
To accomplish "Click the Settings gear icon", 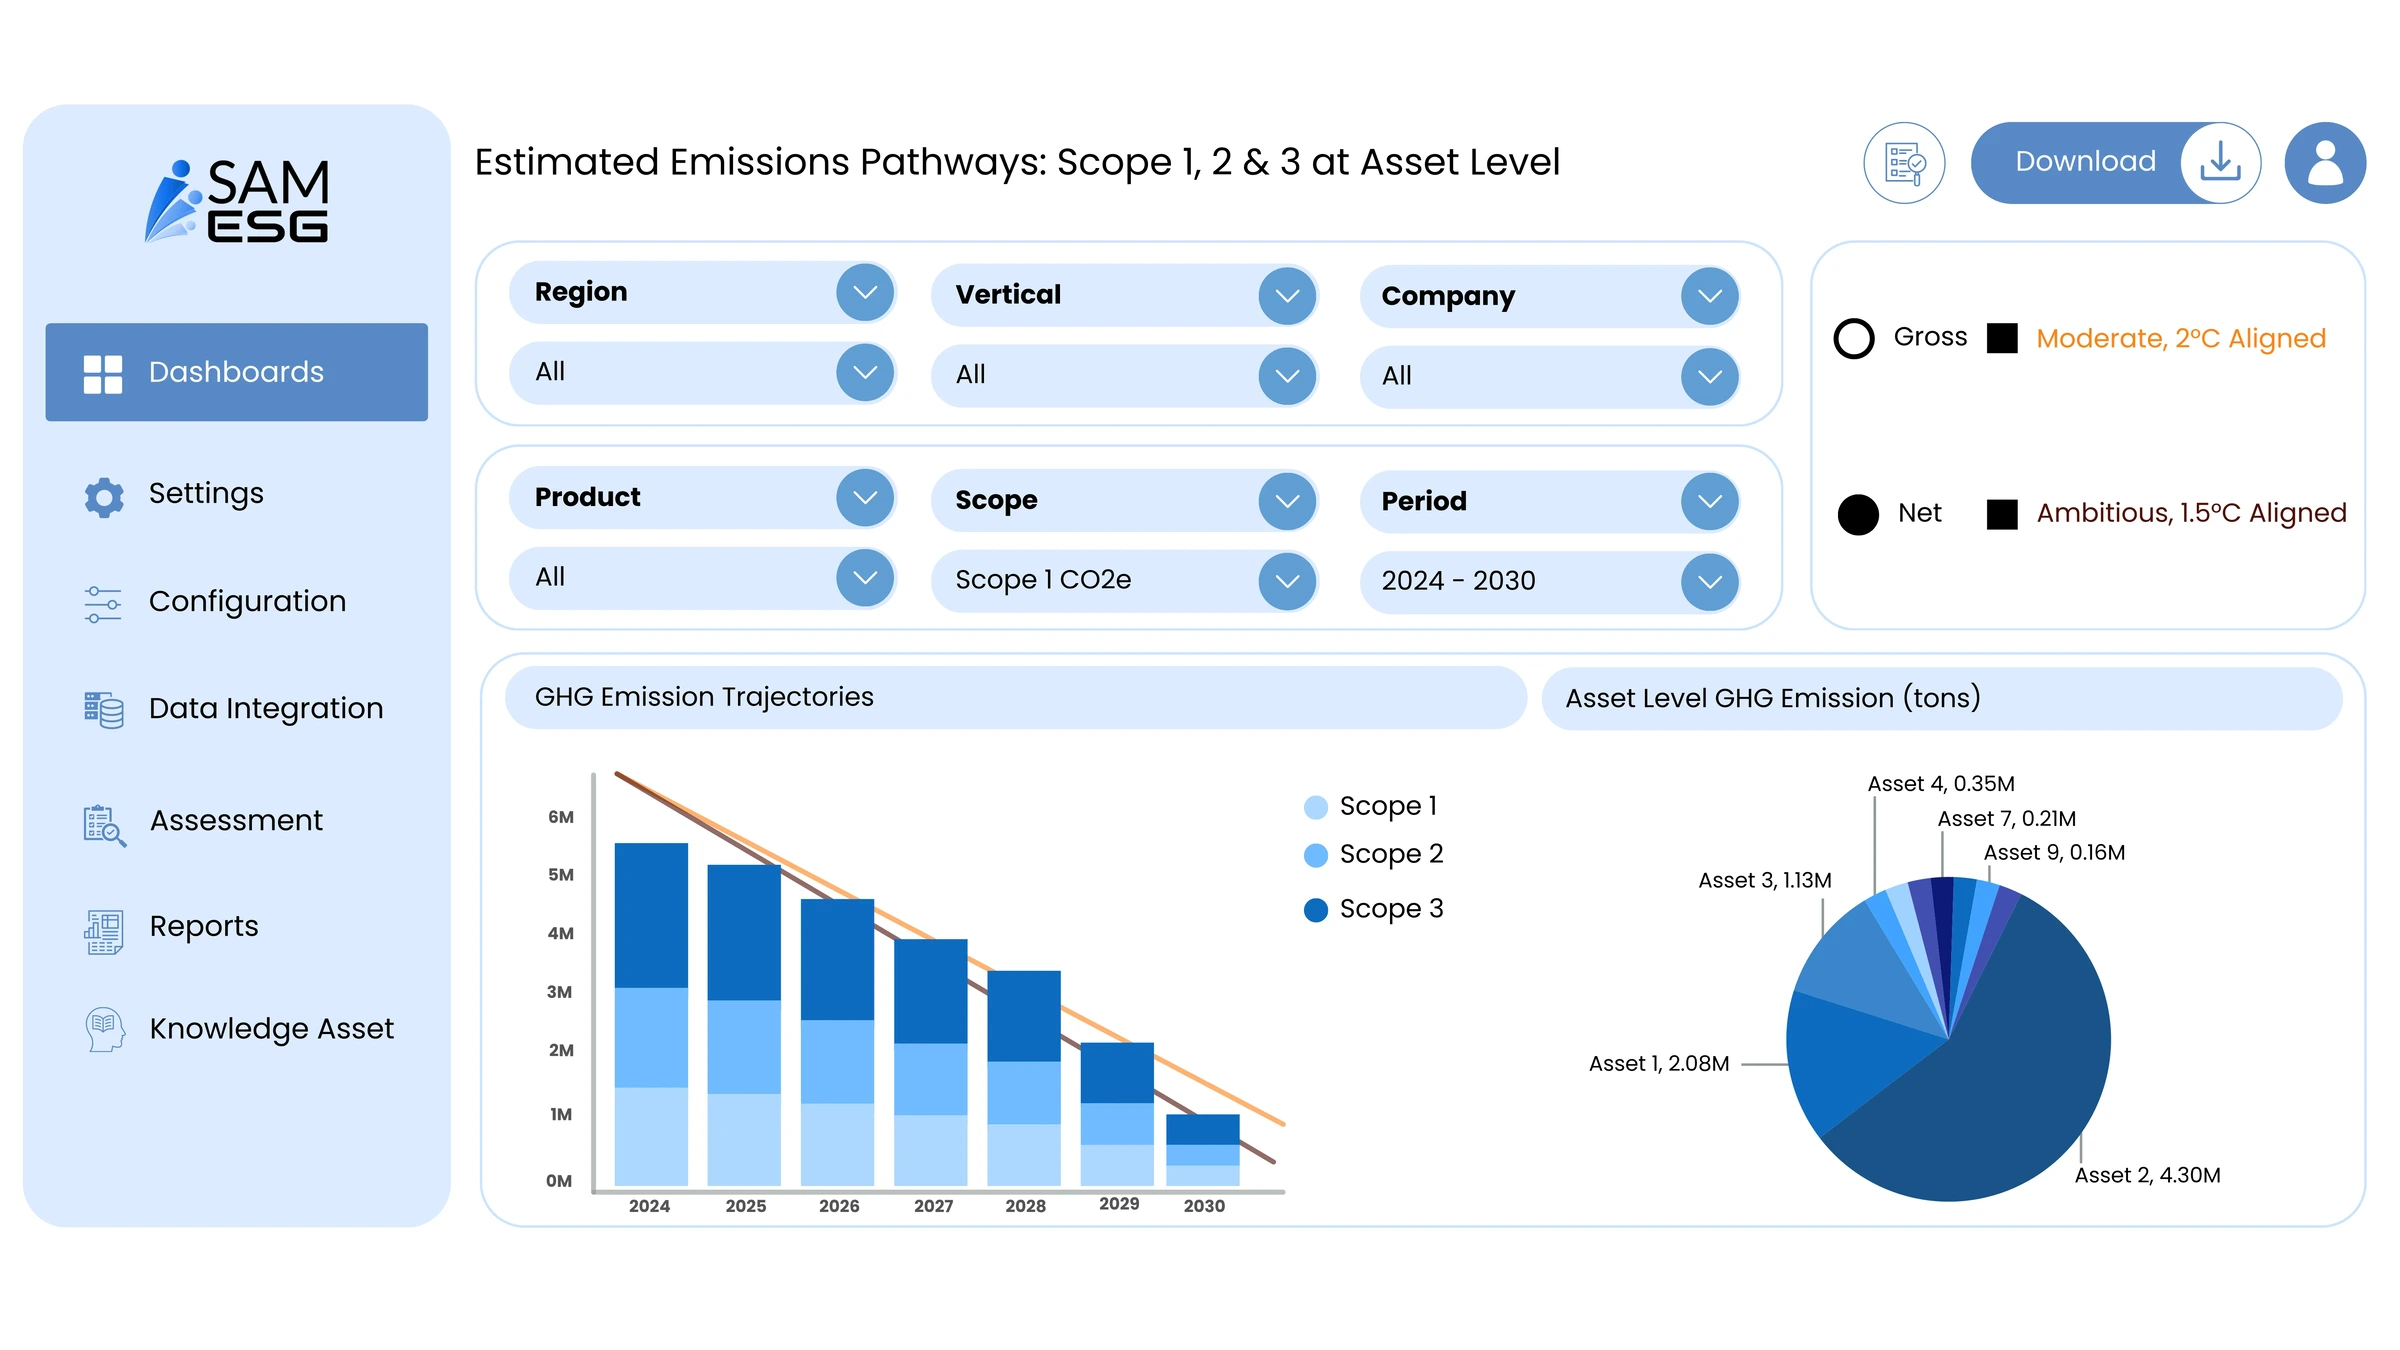I will point(104,496).
